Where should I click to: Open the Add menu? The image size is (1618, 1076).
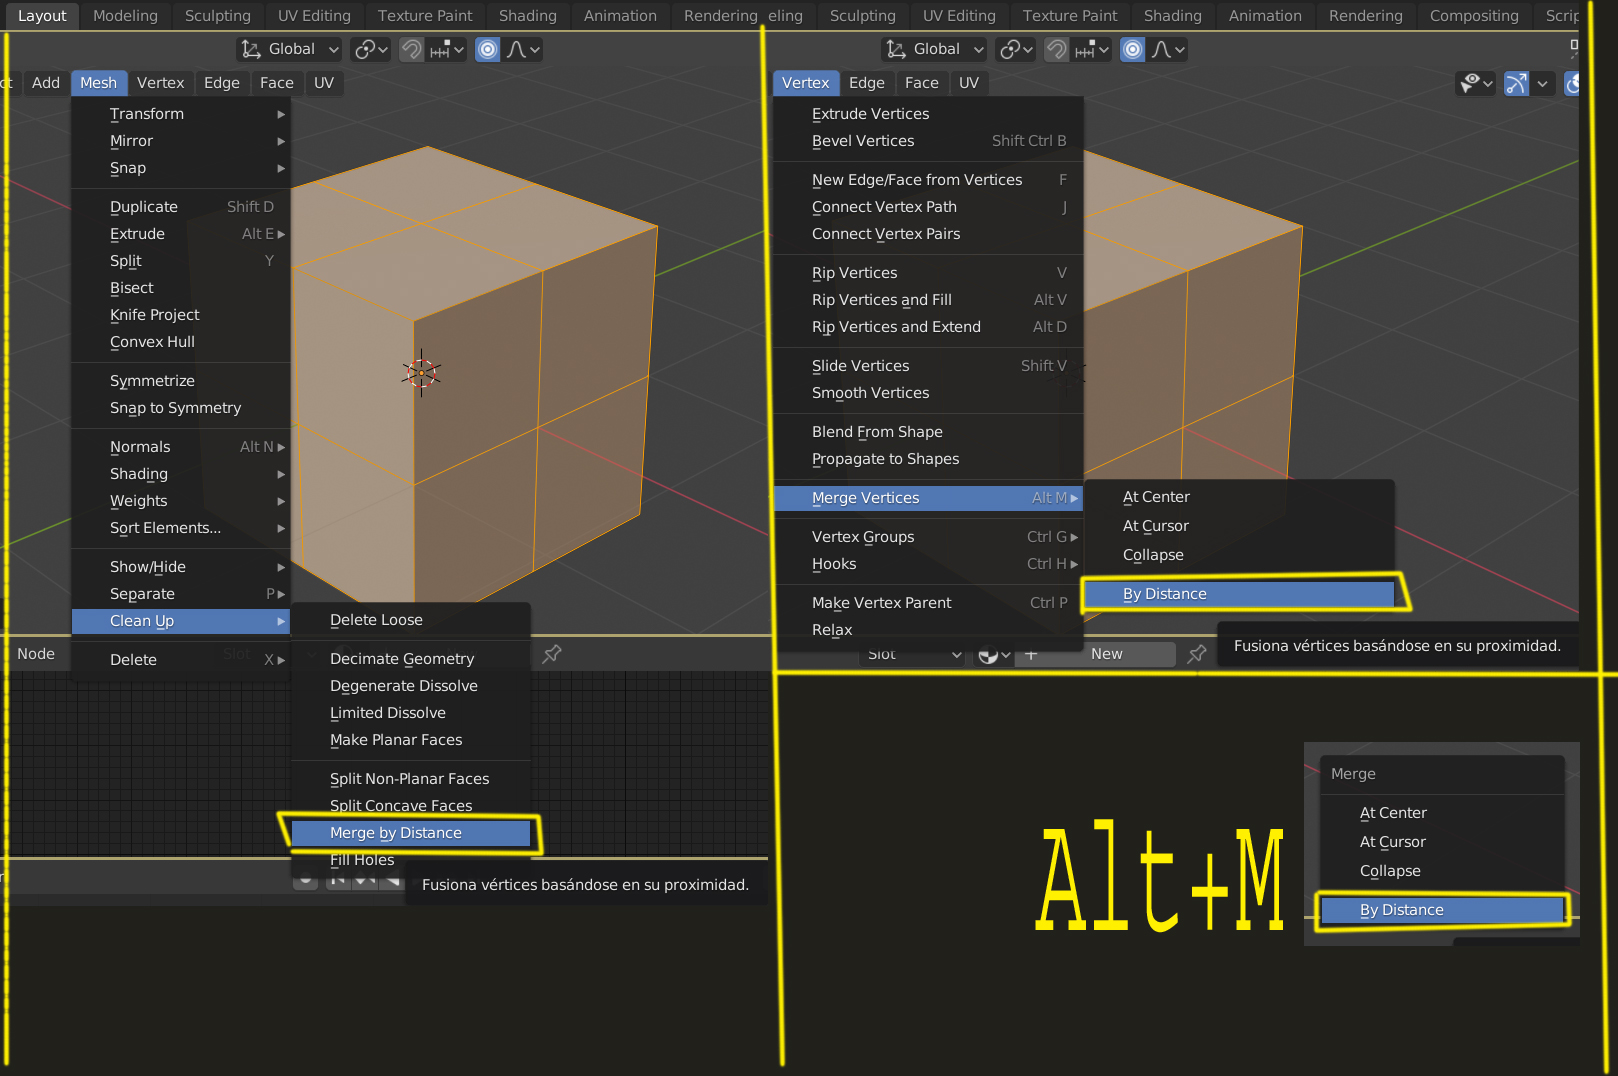click(46, 83)
